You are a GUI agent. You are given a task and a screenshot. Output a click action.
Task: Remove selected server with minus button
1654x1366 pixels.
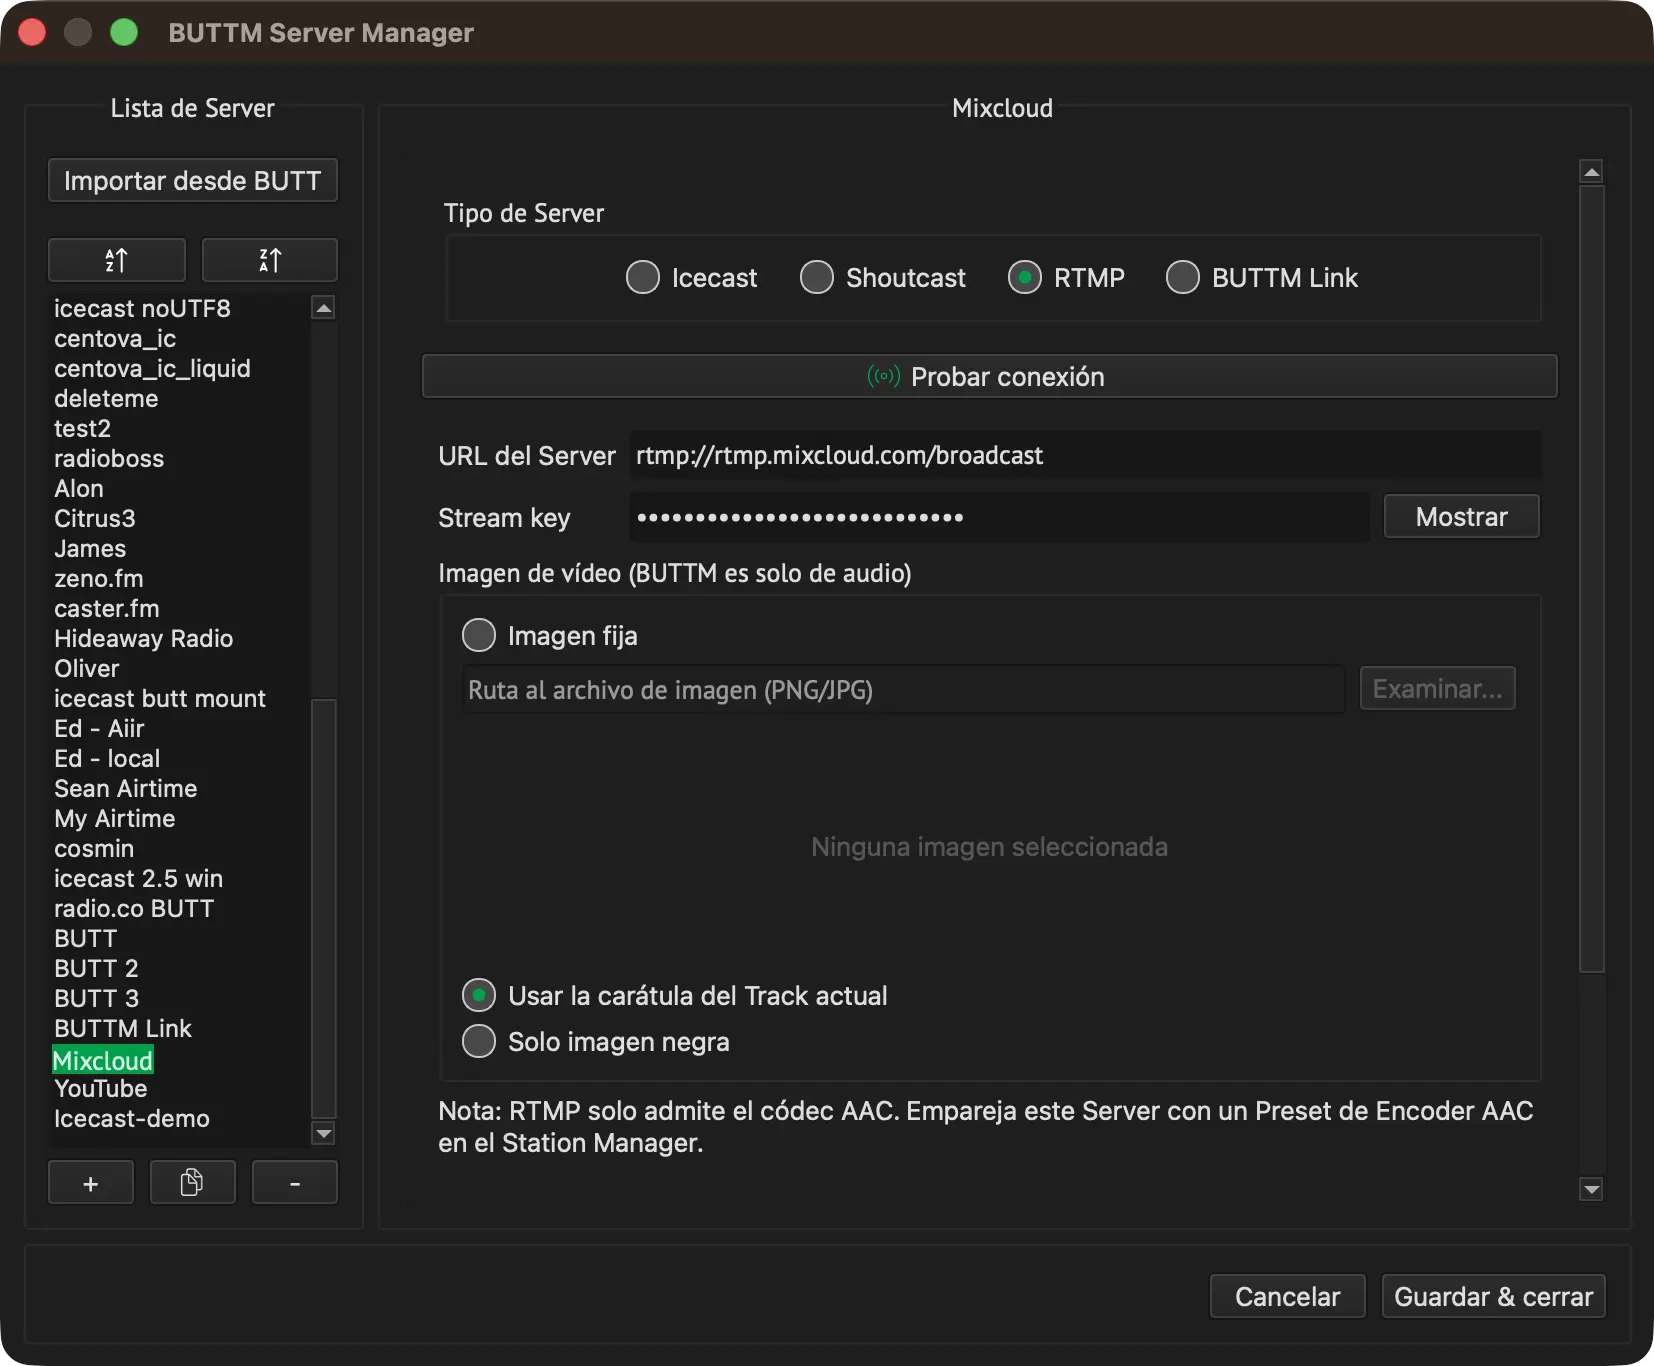pos(295,1183)
